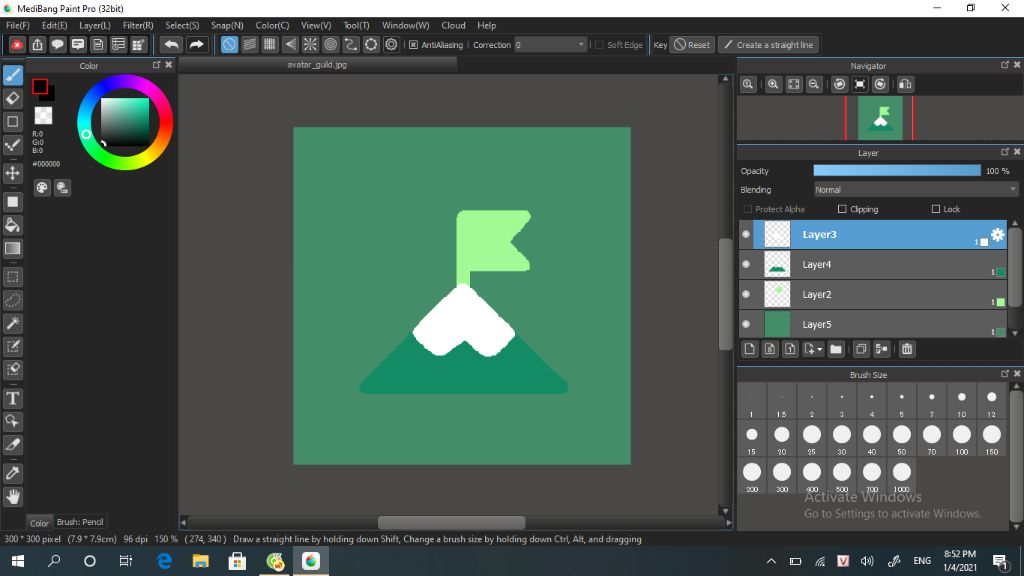The width and height of the screenshot is (1024, 576).
Task: Open the Snap menu
Action: tap(227, 25)
